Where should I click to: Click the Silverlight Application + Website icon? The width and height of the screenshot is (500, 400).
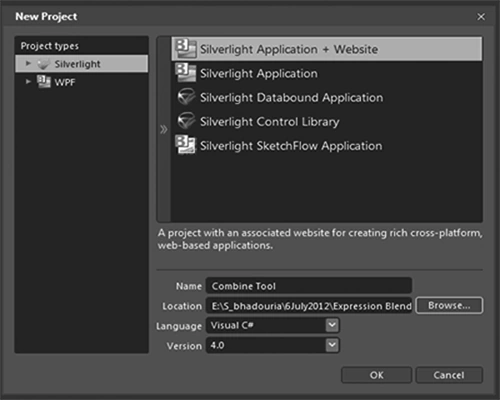(186, 49)
